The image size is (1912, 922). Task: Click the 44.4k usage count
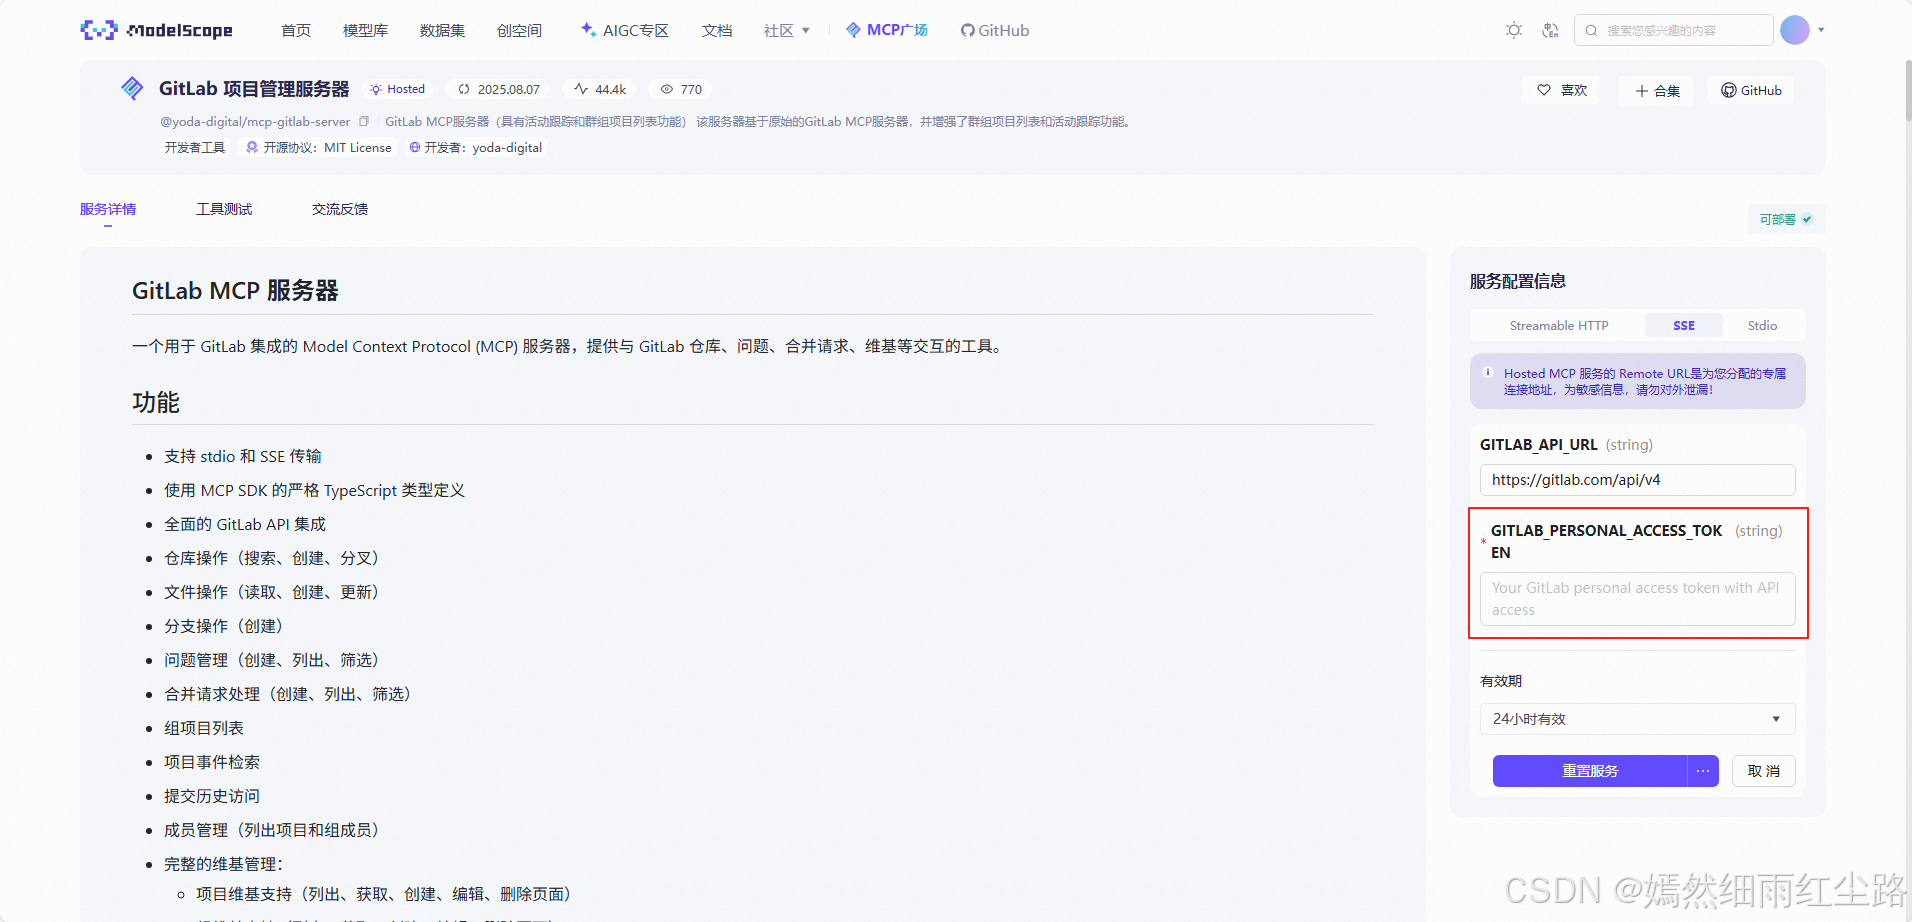click(600, 89)
